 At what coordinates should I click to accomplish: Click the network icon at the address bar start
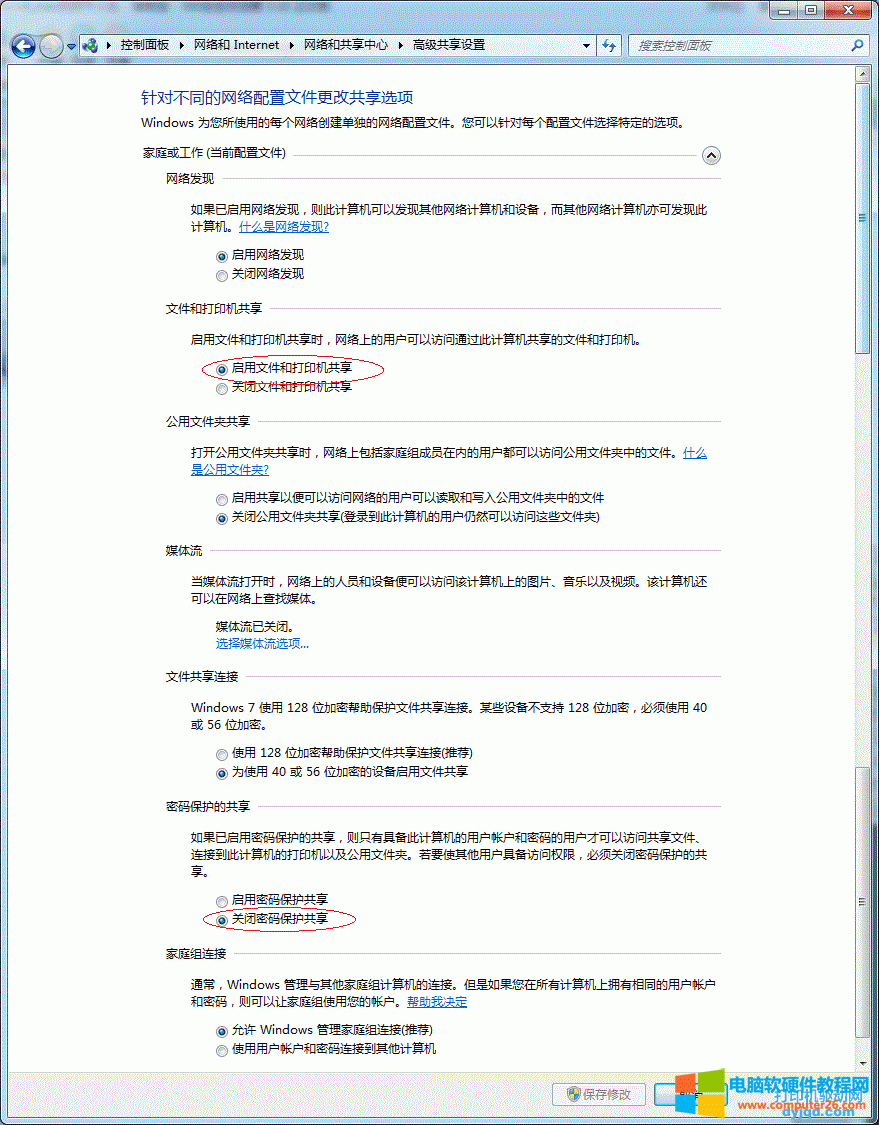90,46
